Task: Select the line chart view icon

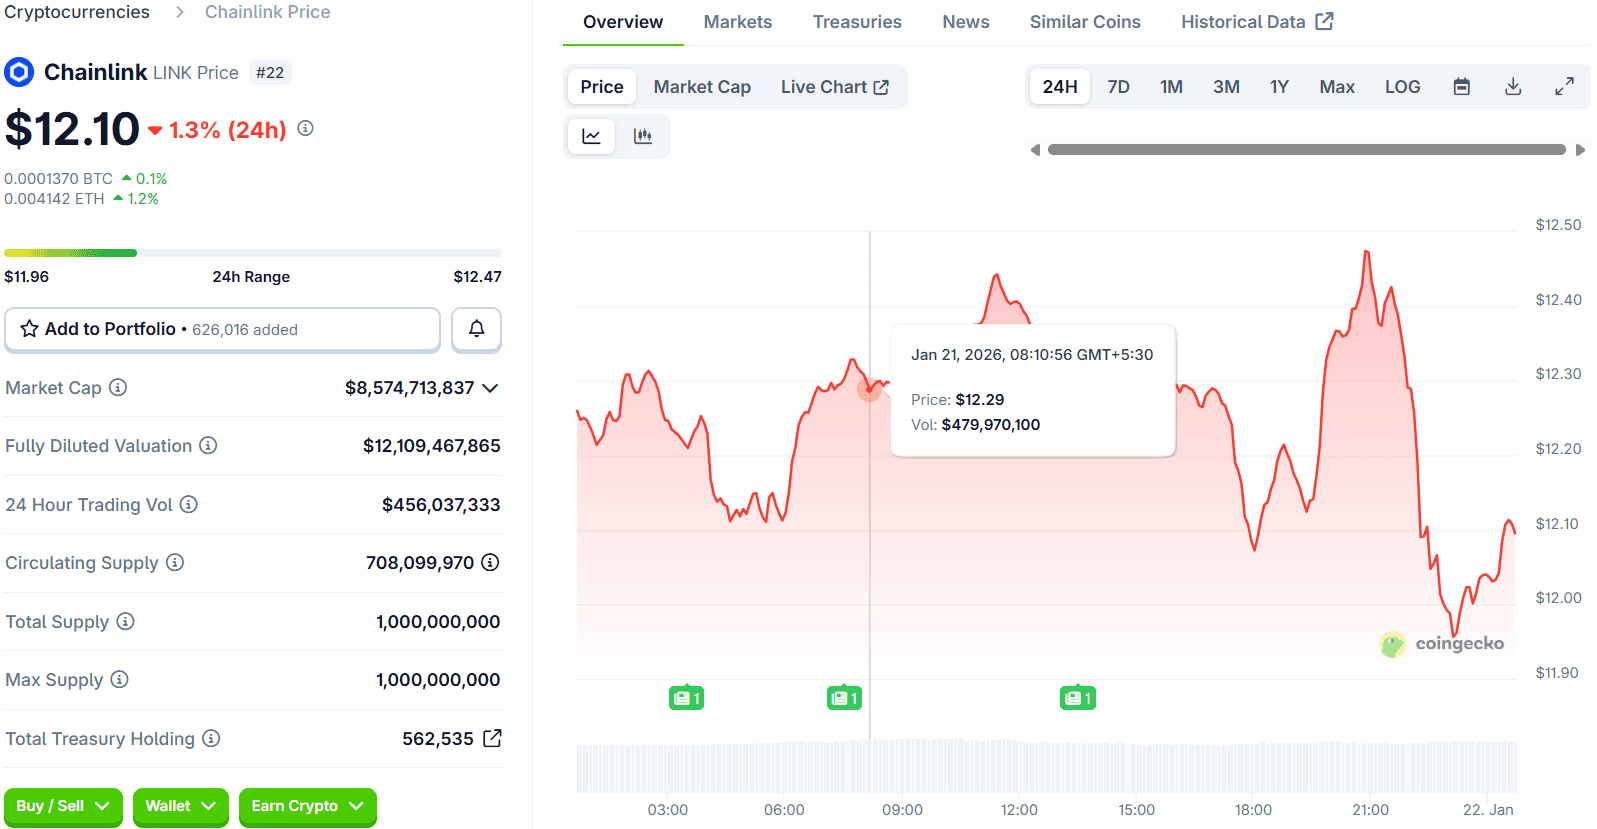Action: coord(592,136)
